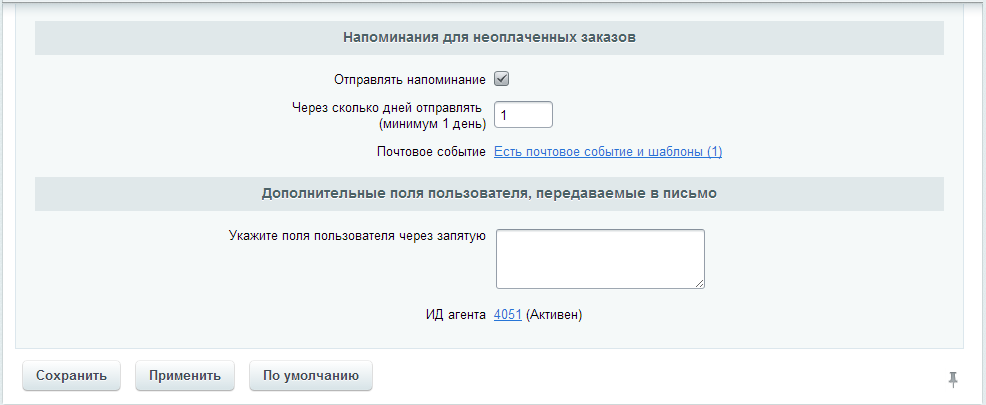
Task: Click the textarea resize grip corner
Action: 700,284
